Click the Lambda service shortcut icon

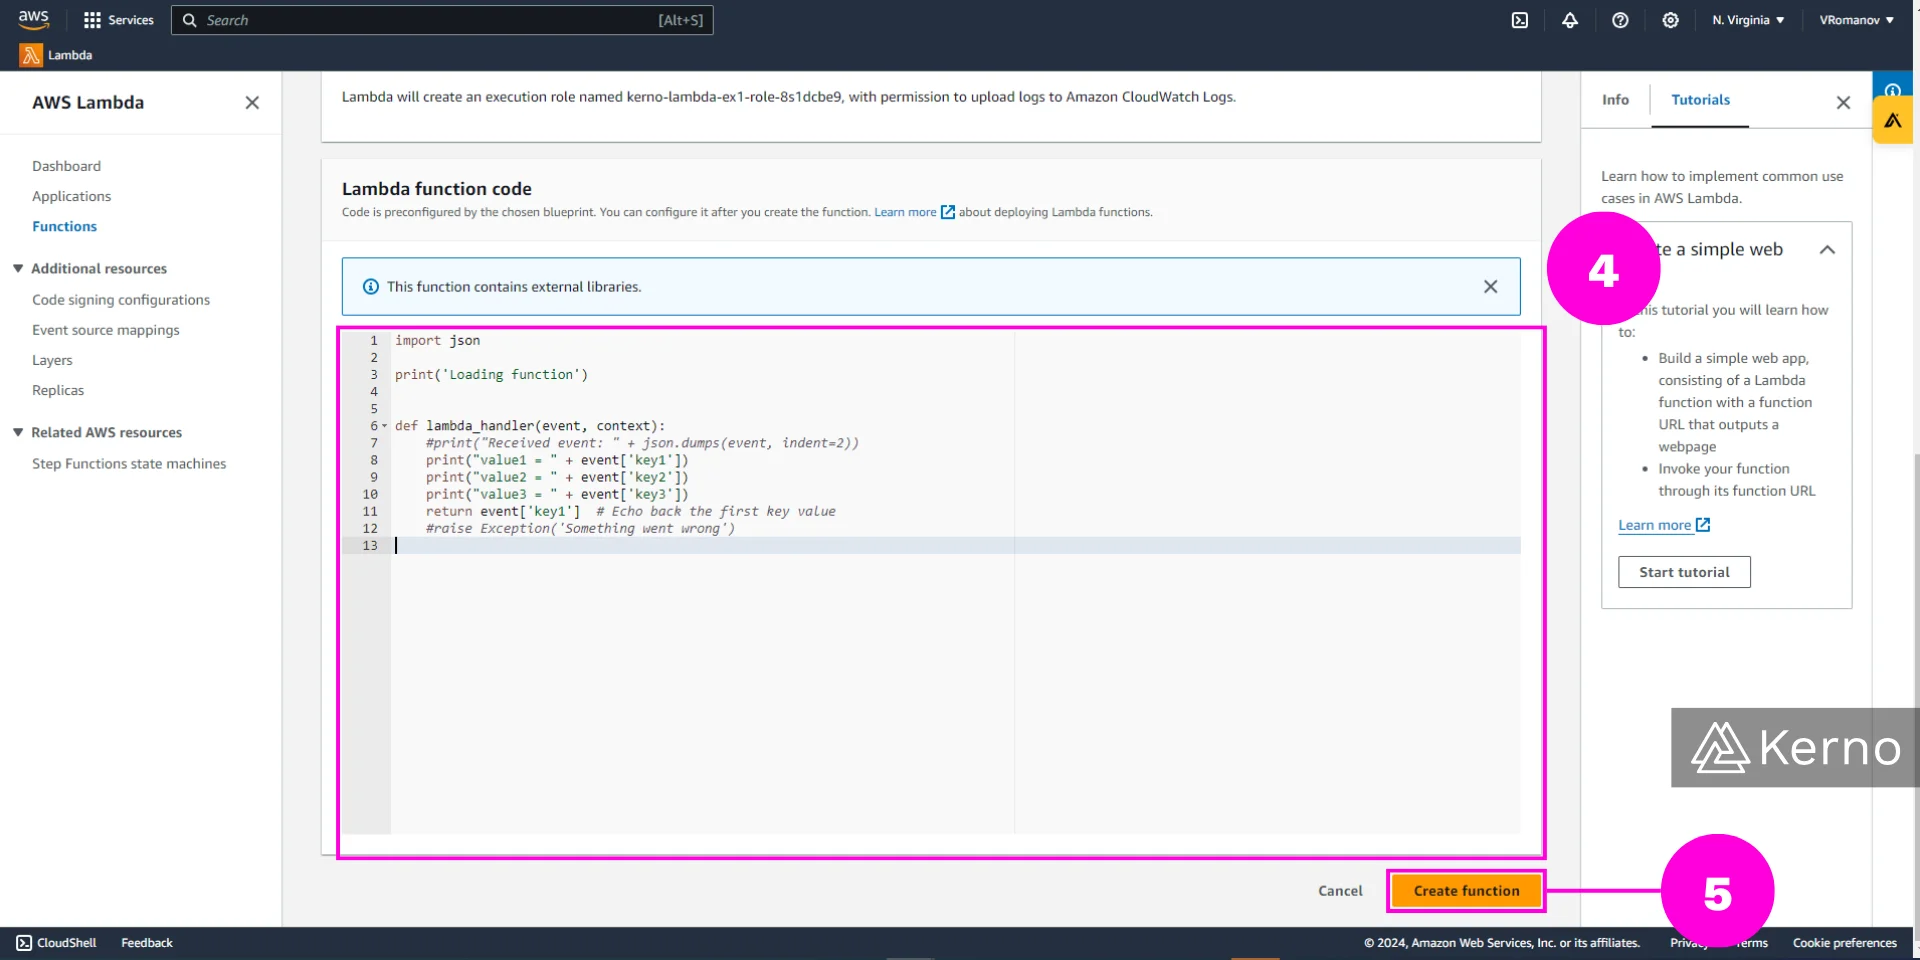(31, 55)
